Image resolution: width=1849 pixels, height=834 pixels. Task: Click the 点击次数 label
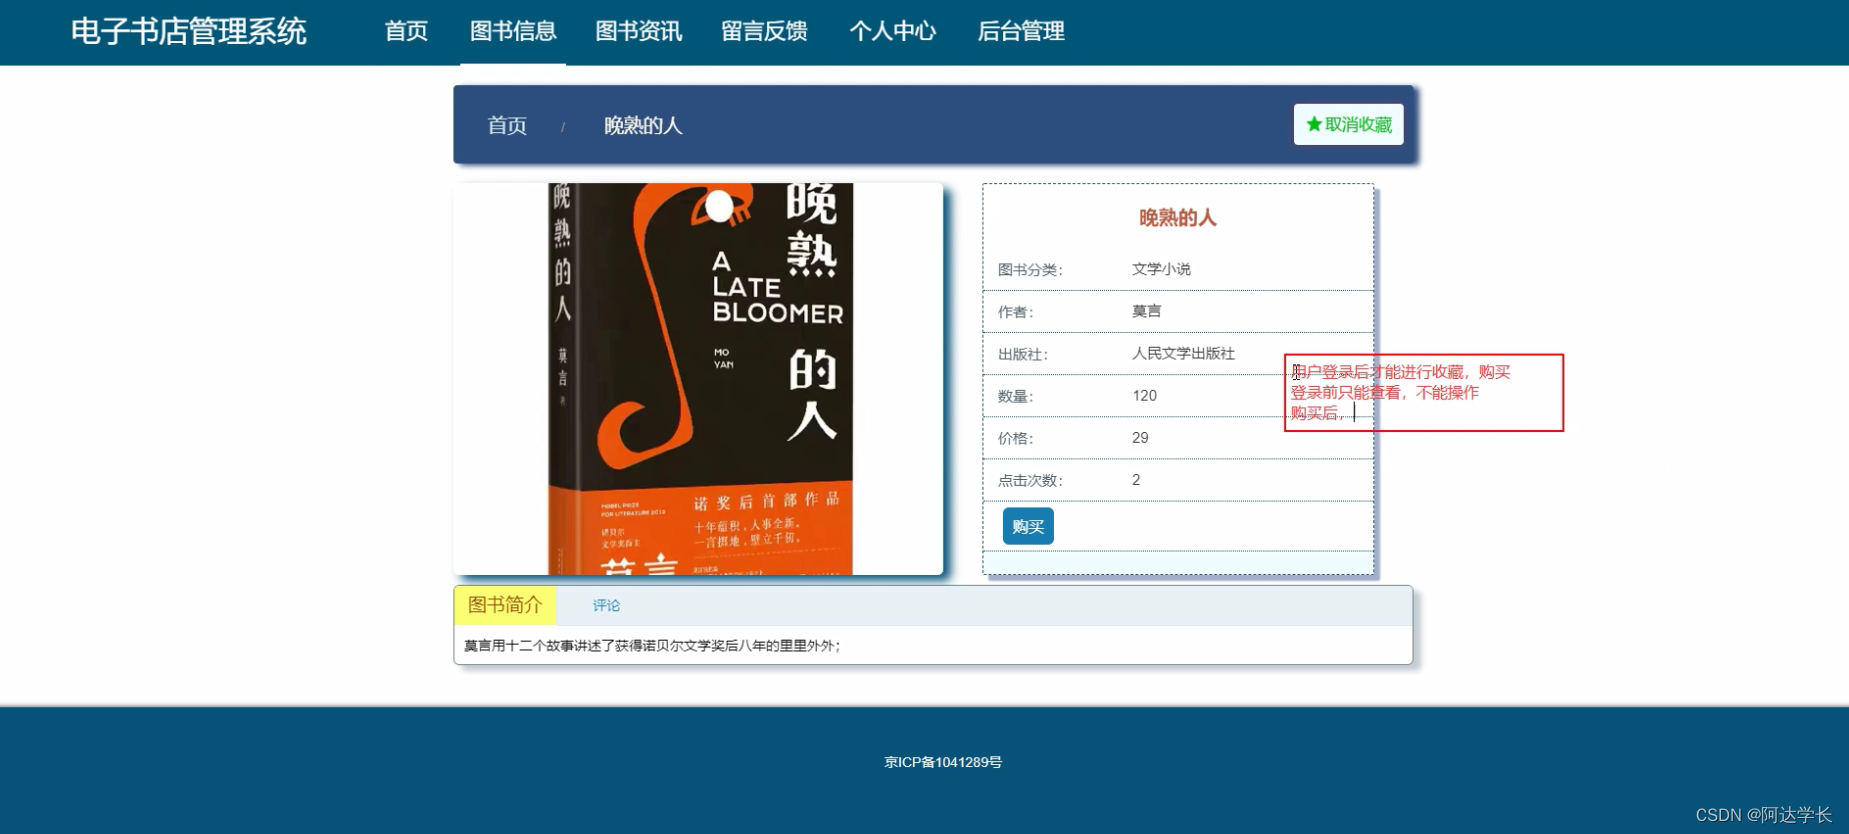click(x=1030, y=481)
